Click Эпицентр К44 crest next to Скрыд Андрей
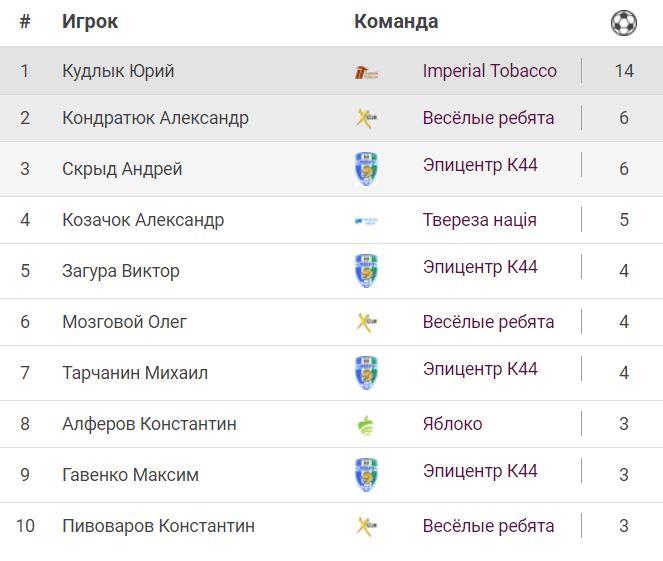 366,169
